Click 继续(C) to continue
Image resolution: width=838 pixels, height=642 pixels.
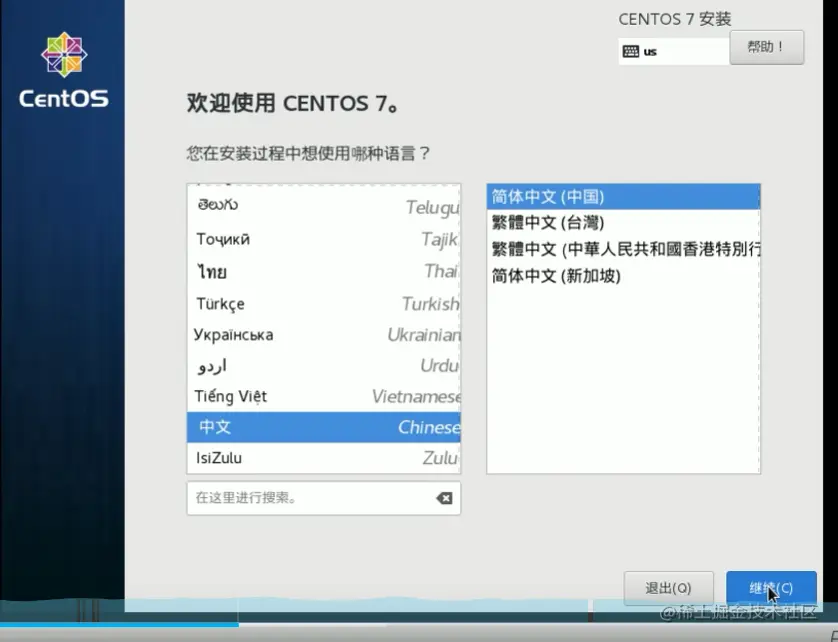click(x=771, y=588)
